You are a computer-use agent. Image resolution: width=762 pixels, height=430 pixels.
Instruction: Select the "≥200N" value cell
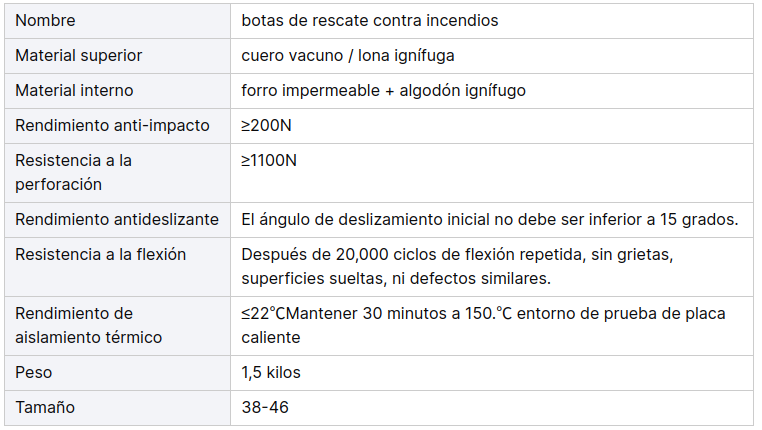pyautogui.click(x=266, y=125)
